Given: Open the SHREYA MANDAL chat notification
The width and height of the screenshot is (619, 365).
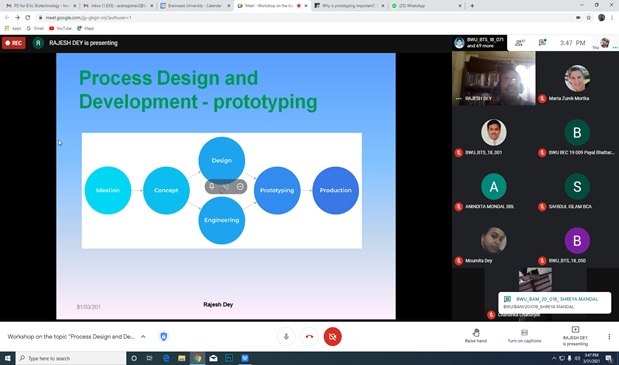Looking at the screenshot, I should click(554, 303).
